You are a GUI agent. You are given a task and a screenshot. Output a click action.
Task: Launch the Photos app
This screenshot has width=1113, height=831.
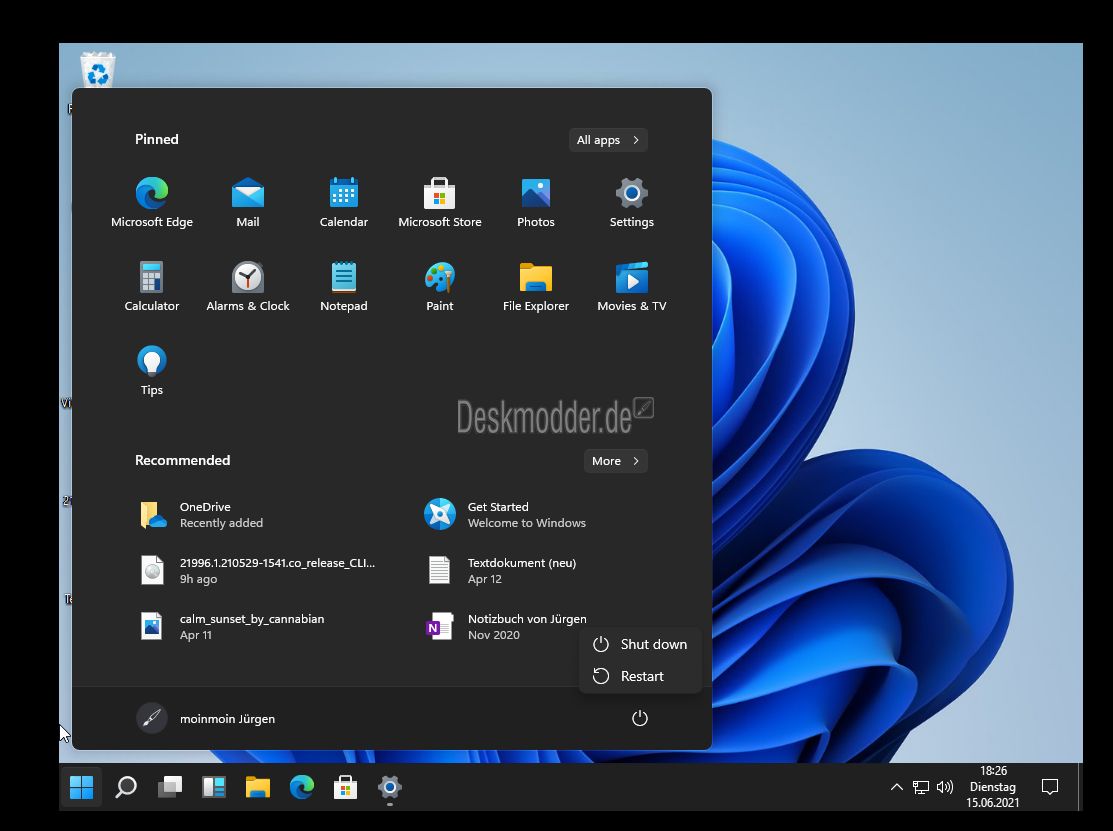[536, 202]
